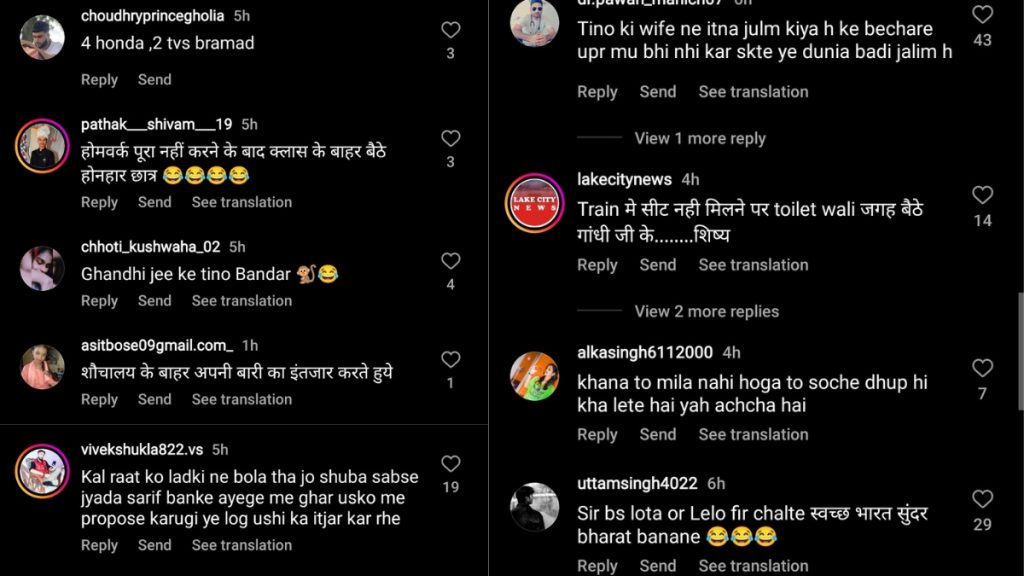This screenshot has width=1024, height=576.
Task: See translation of chhoti_kushwaha_02's comment
Action: (242, 301)
